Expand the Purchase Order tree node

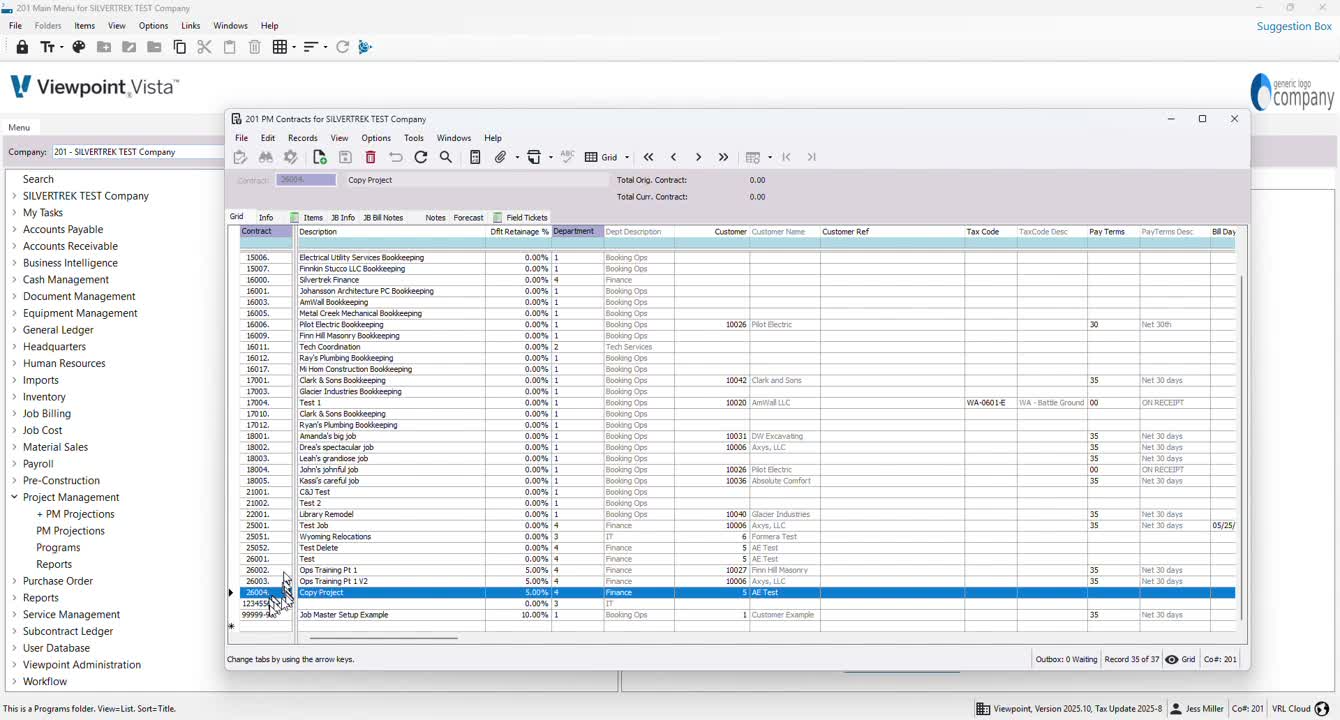14,581
